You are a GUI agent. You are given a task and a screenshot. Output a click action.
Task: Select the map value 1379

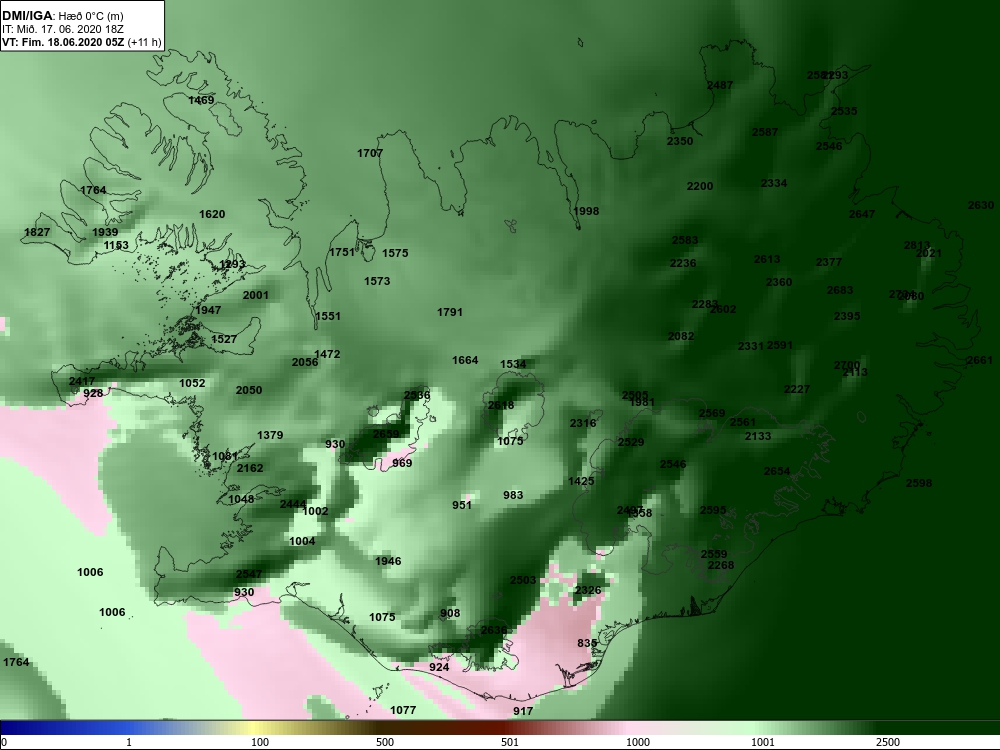pos(270,435)
